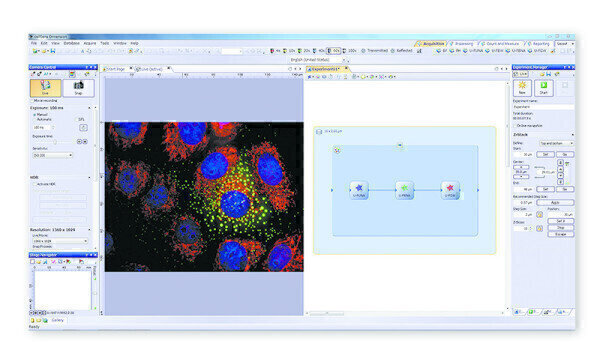The width and height of the screenshot is (600, 362).
Task: Collapse the Resolution section
Action: click(x=90, y=230)
